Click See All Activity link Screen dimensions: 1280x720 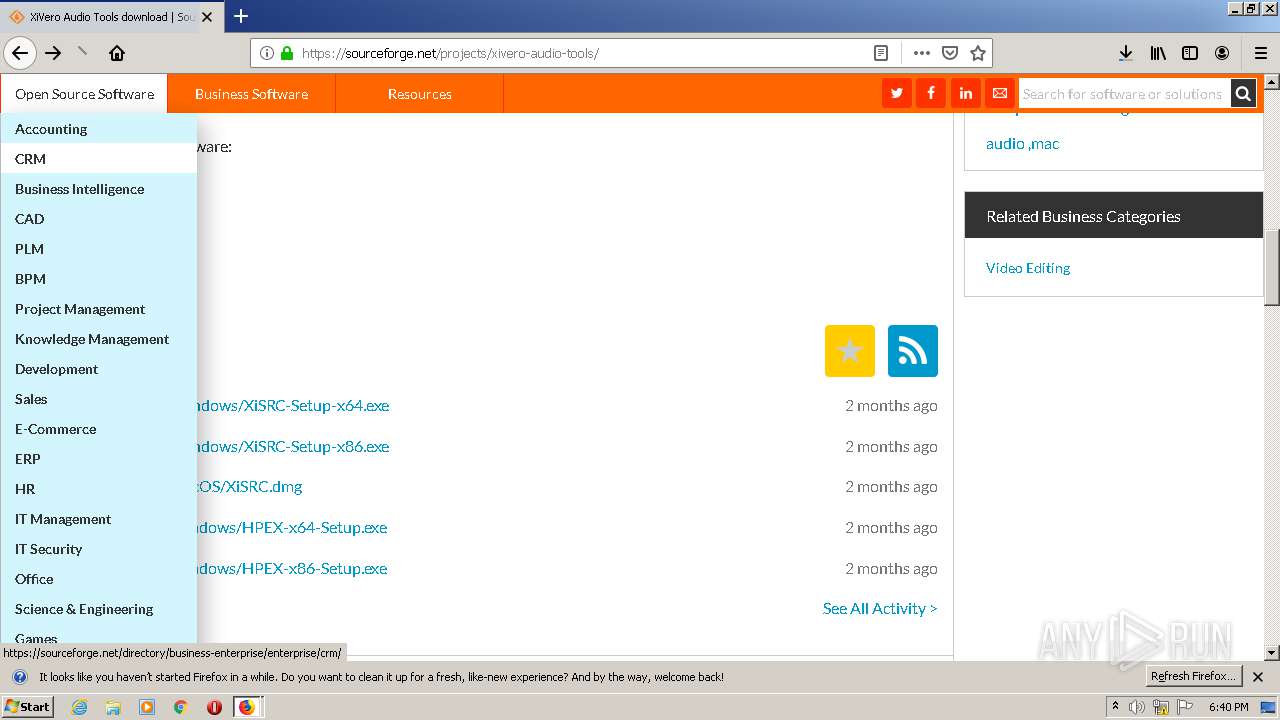(x=880, y=608)
